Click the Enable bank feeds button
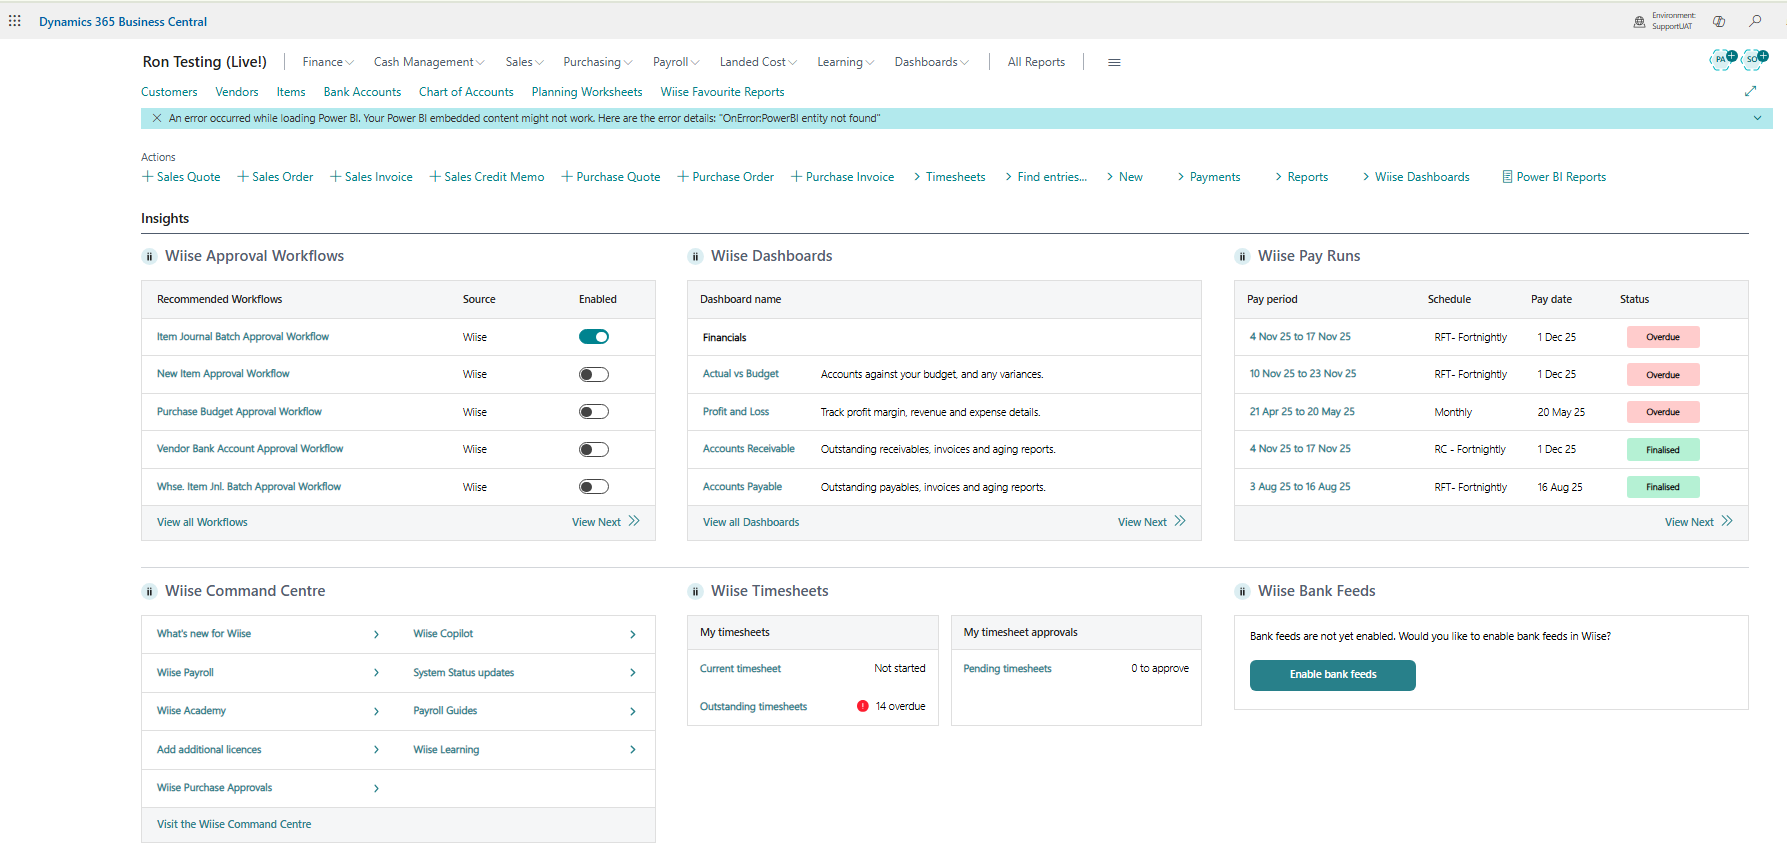 (1332, 675)
